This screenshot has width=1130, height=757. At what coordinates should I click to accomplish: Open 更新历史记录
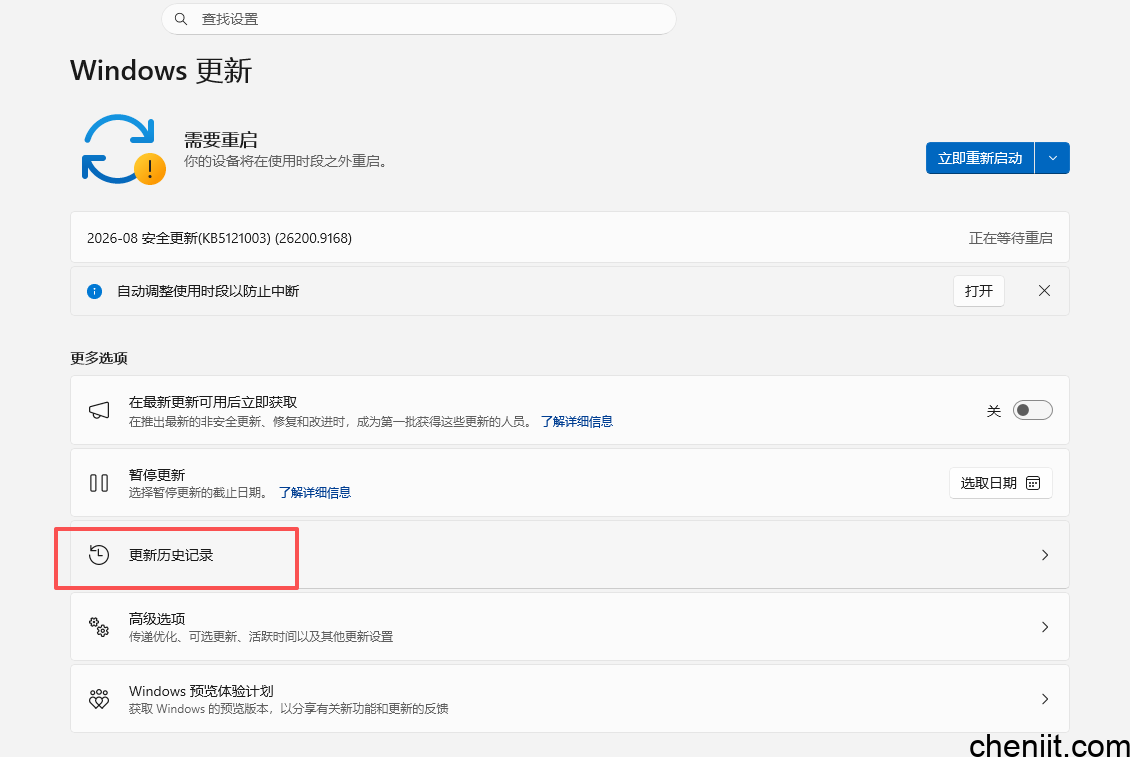tap(569, 554)
